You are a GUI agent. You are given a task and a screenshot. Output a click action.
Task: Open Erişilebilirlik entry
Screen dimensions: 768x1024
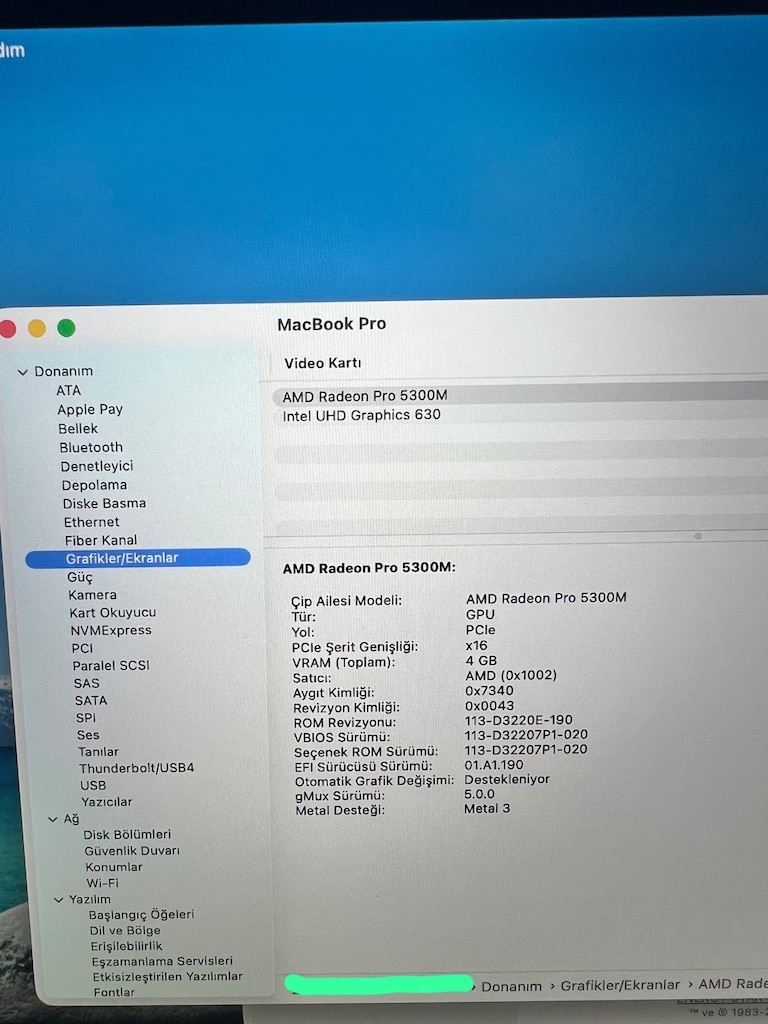127,946
